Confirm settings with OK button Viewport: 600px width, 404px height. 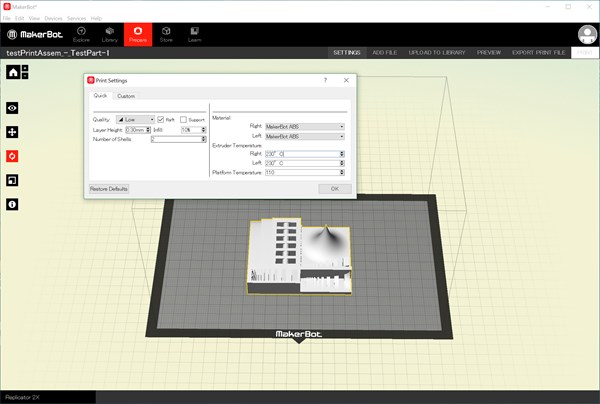coord(335,189)
